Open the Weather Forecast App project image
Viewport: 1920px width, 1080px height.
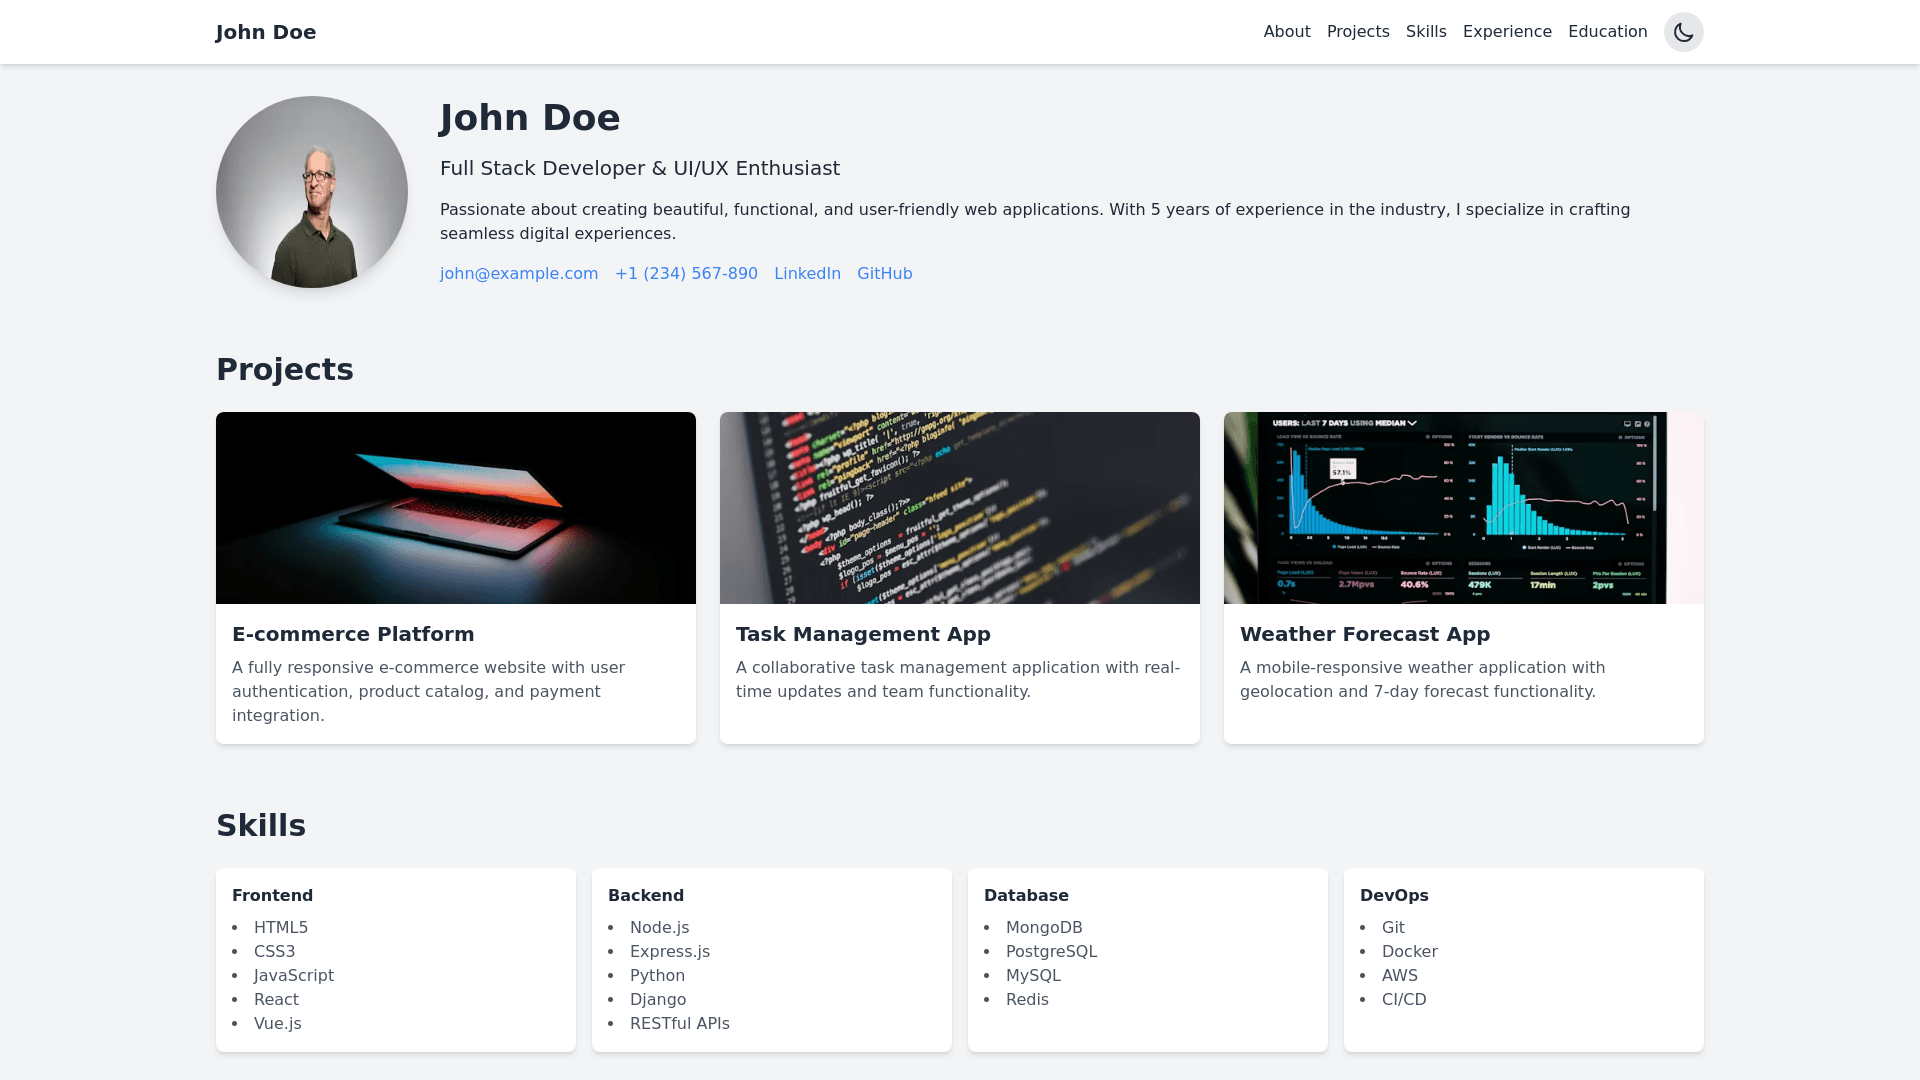tap(1463, 507)
